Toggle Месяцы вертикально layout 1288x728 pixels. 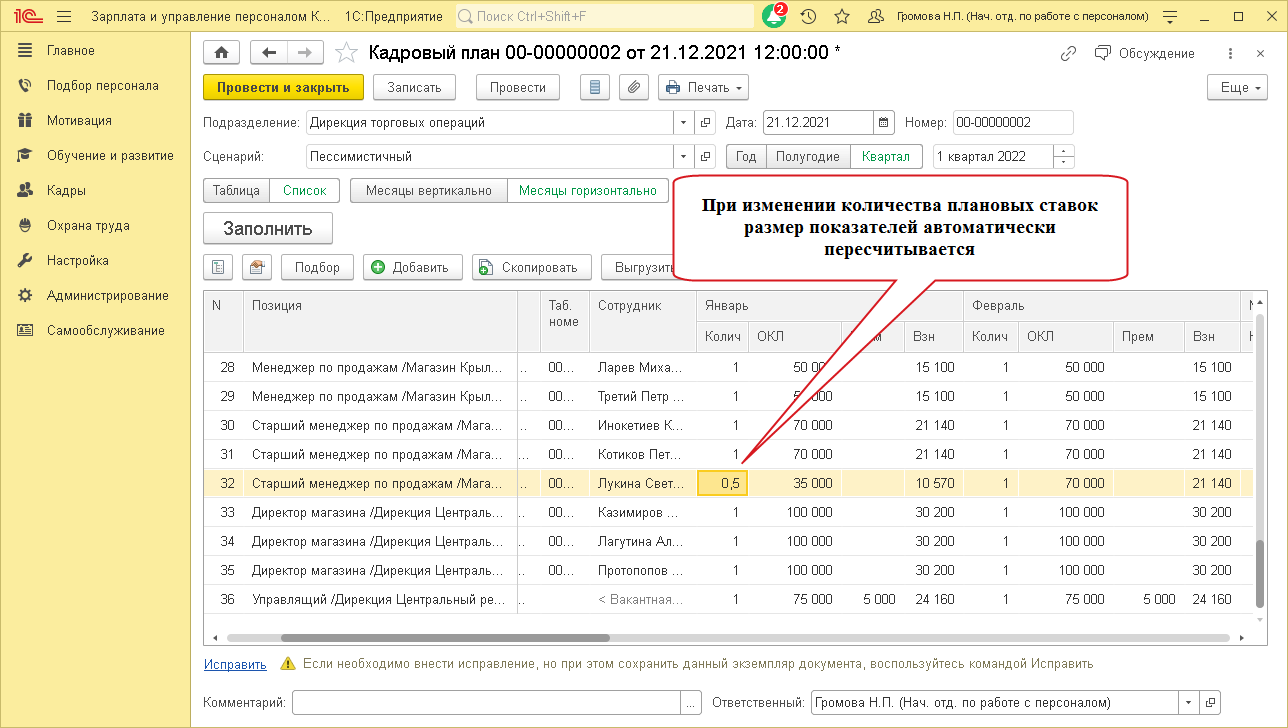click(429, 190)
